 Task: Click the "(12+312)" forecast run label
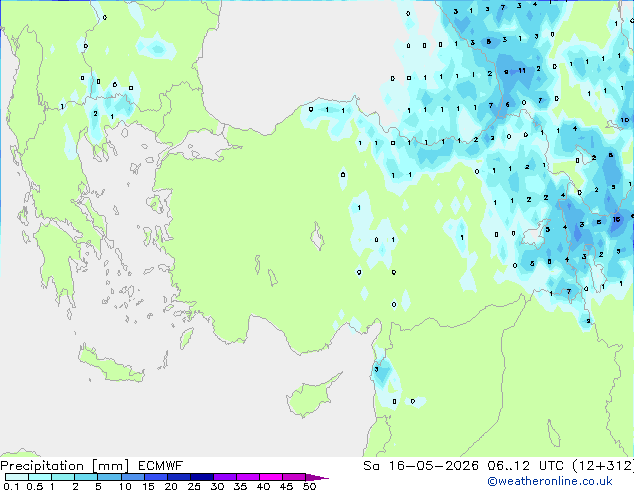(603, 466)
